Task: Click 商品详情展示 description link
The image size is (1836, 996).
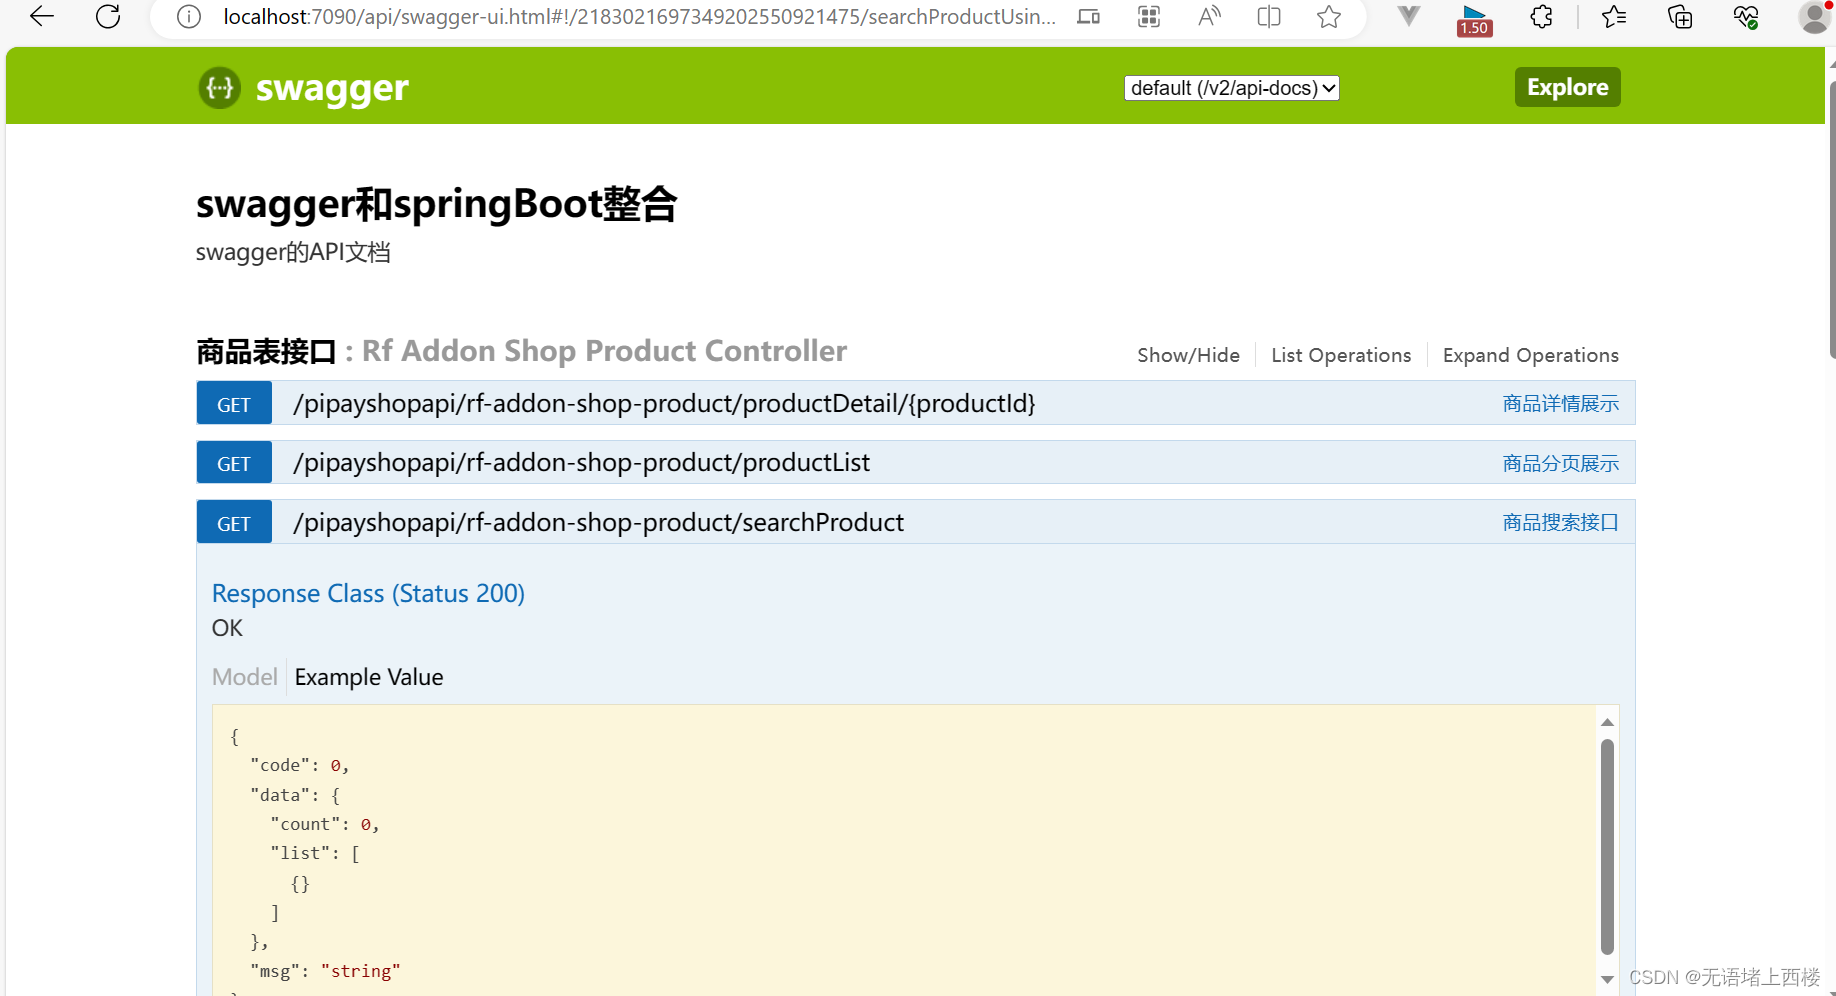Action: pyautogui.click(x=1560, y=404)
